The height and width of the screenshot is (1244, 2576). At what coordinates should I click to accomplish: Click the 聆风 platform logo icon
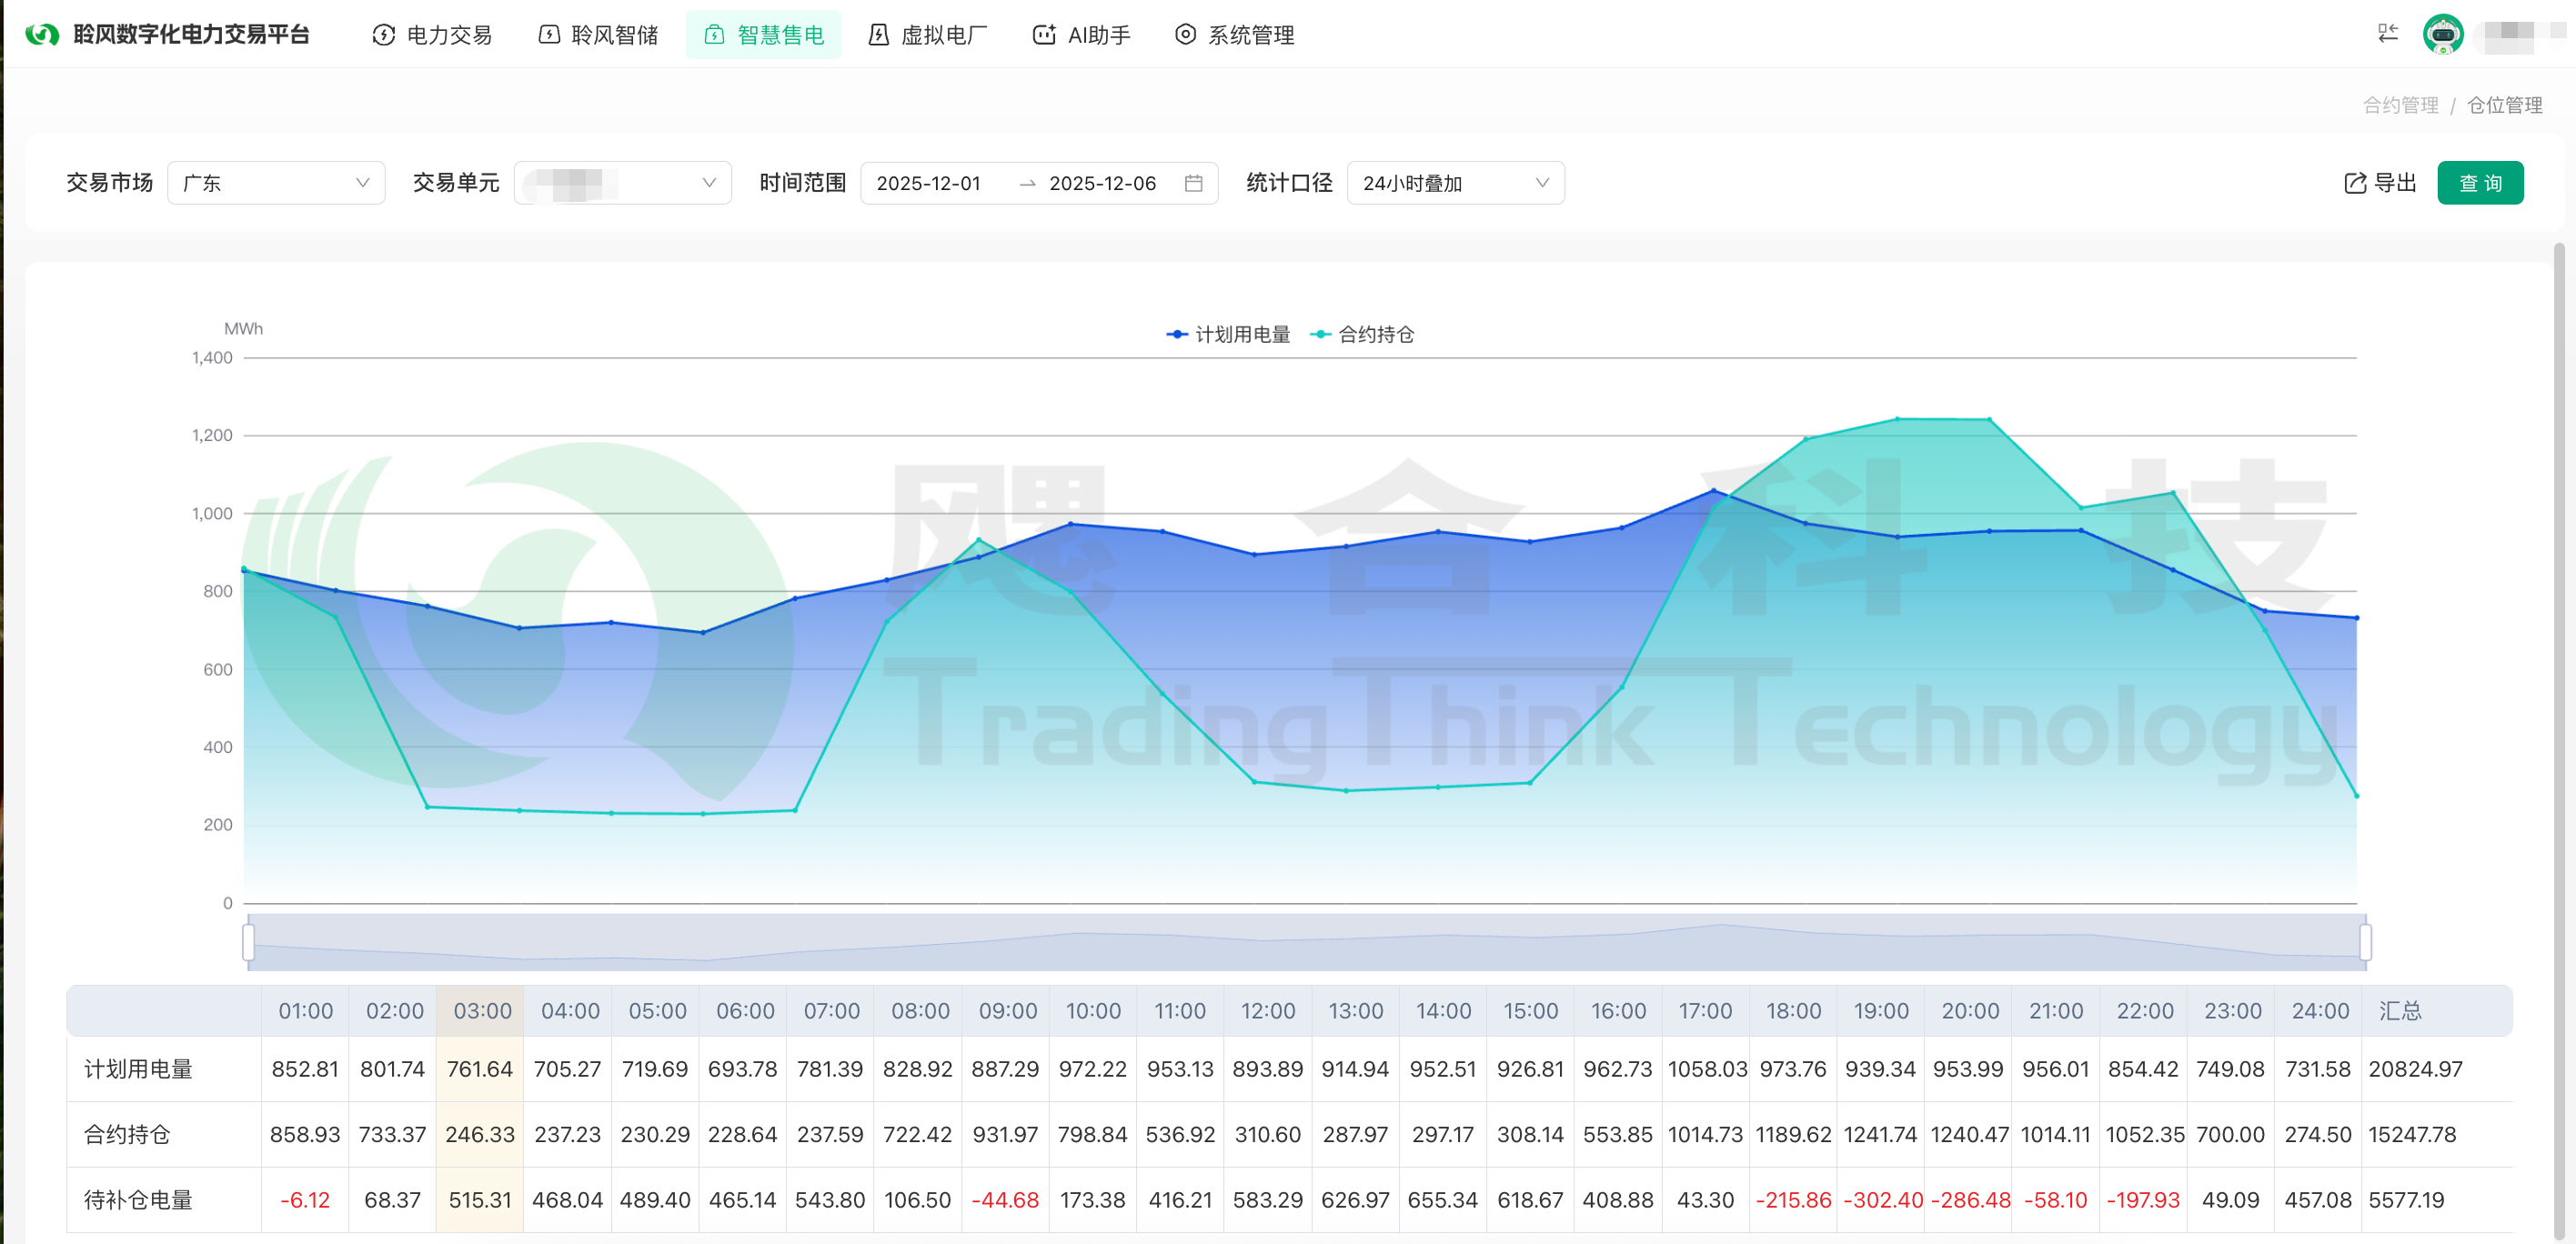42,35
